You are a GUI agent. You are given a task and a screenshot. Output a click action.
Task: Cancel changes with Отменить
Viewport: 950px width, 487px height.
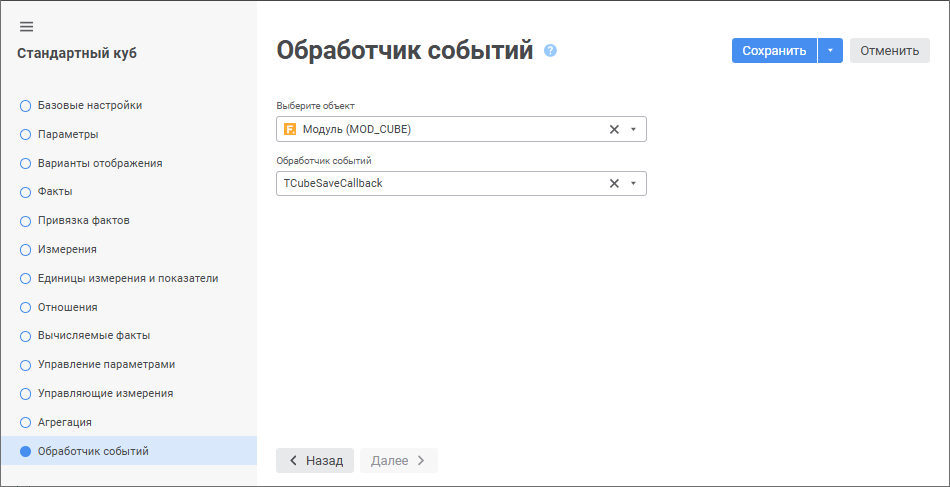click(x=889, y=51)
